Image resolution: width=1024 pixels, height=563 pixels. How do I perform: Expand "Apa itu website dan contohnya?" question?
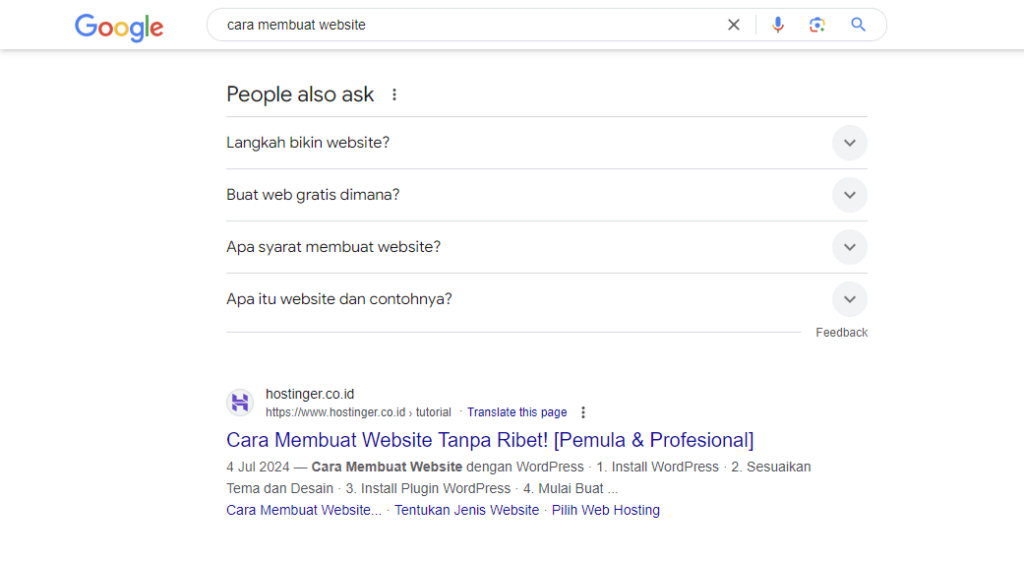[849, 299]
